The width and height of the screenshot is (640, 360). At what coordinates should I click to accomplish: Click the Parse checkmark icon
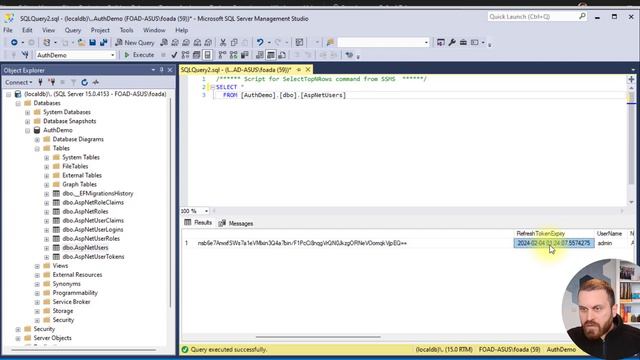[174, 55]
